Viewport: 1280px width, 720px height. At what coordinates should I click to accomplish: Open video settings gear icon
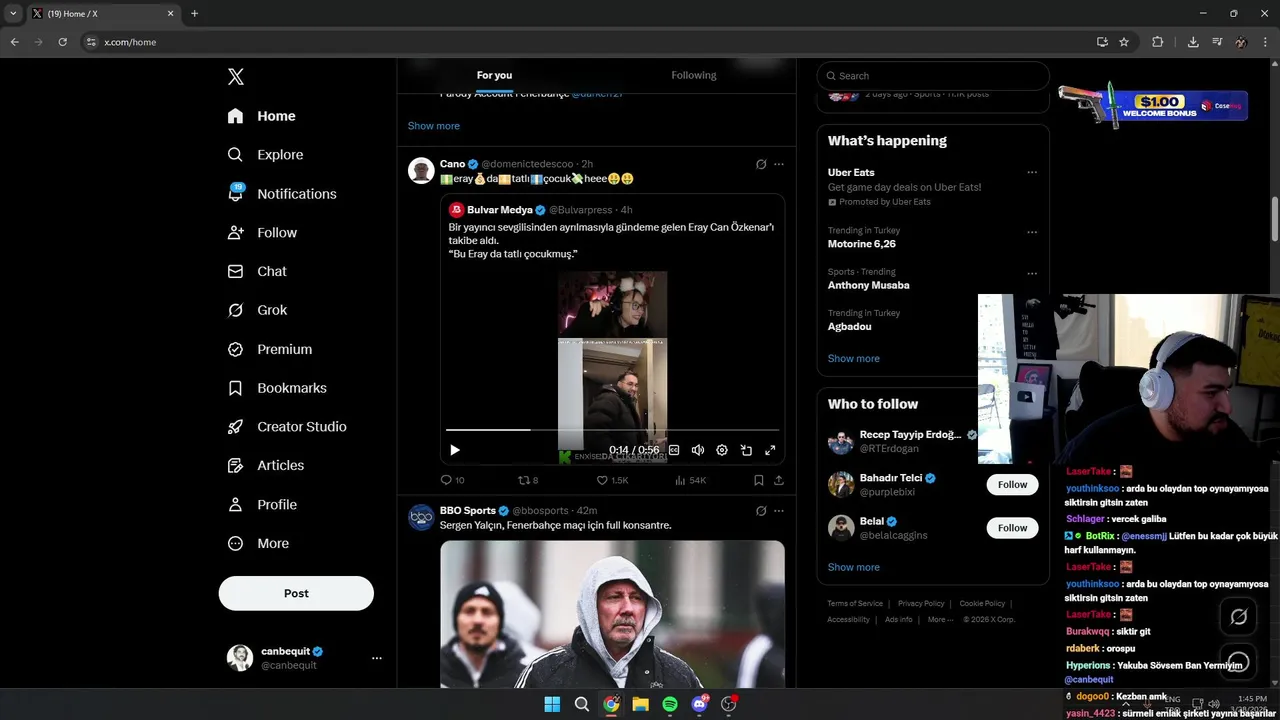click(x=722, y=450)
